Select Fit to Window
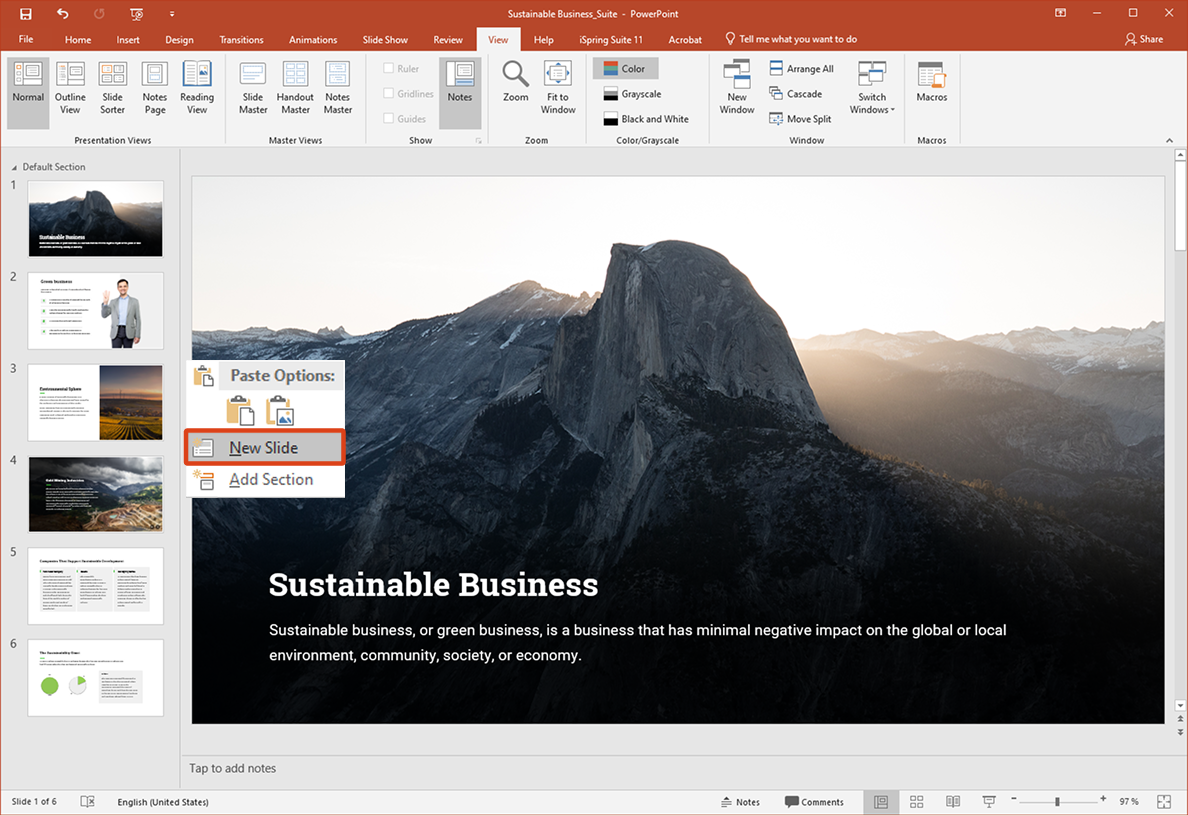Screen dimensions: 1188x816 [557, 86]
